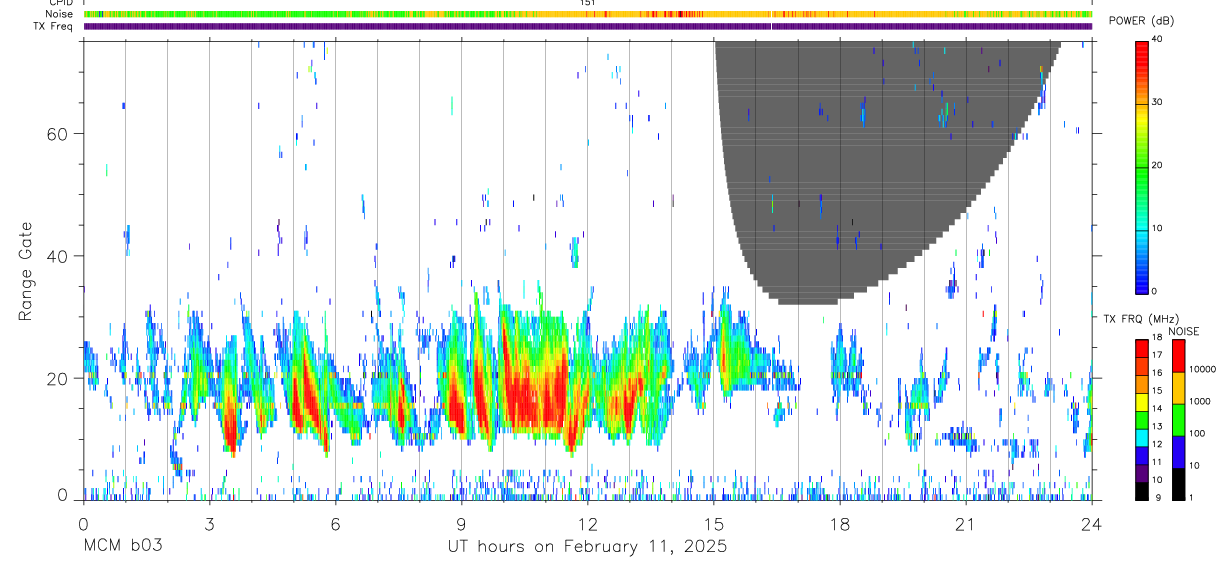
Task: Click the 'UT hours on February 11, 2025' axis title
Action: tap(586, 547)
